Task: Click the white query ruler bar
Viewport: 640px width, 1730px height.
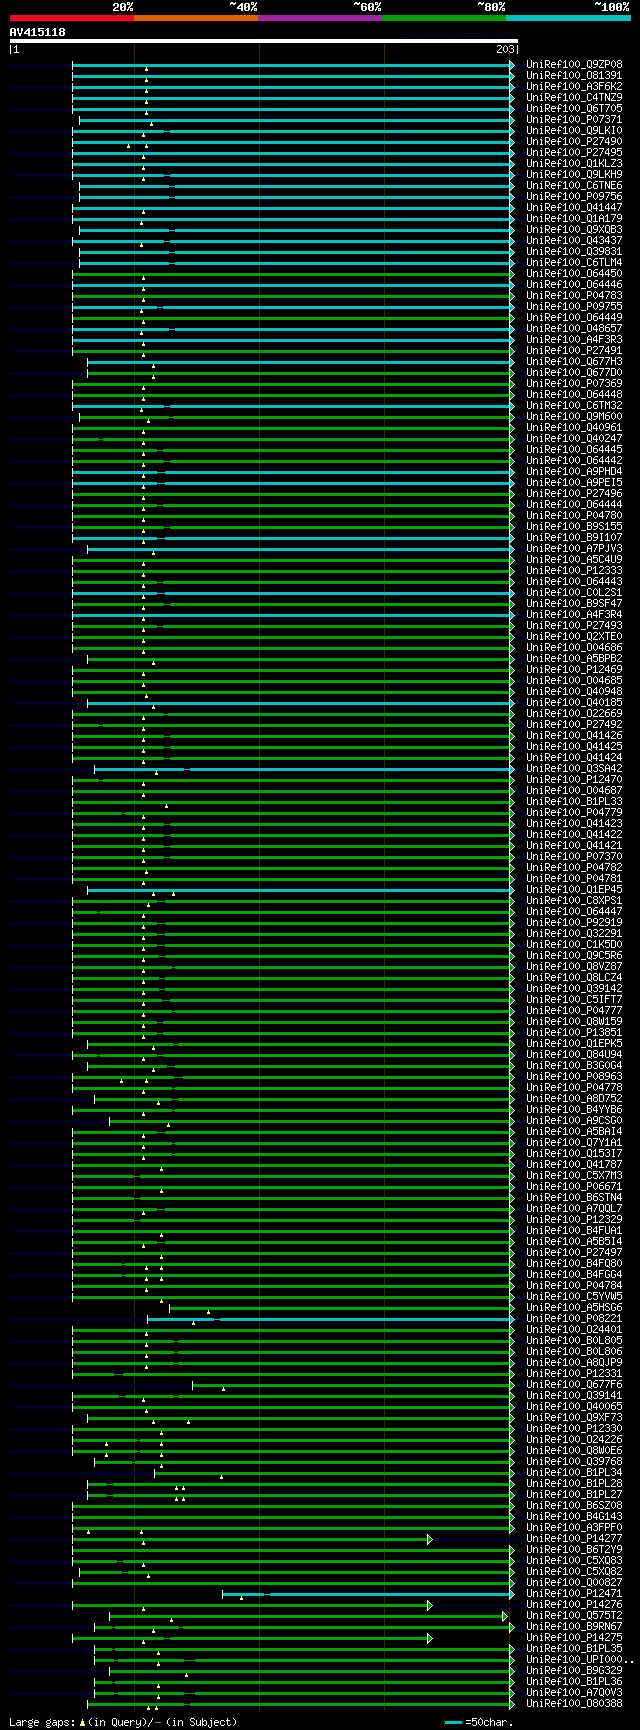Action: tap(264, 41)
